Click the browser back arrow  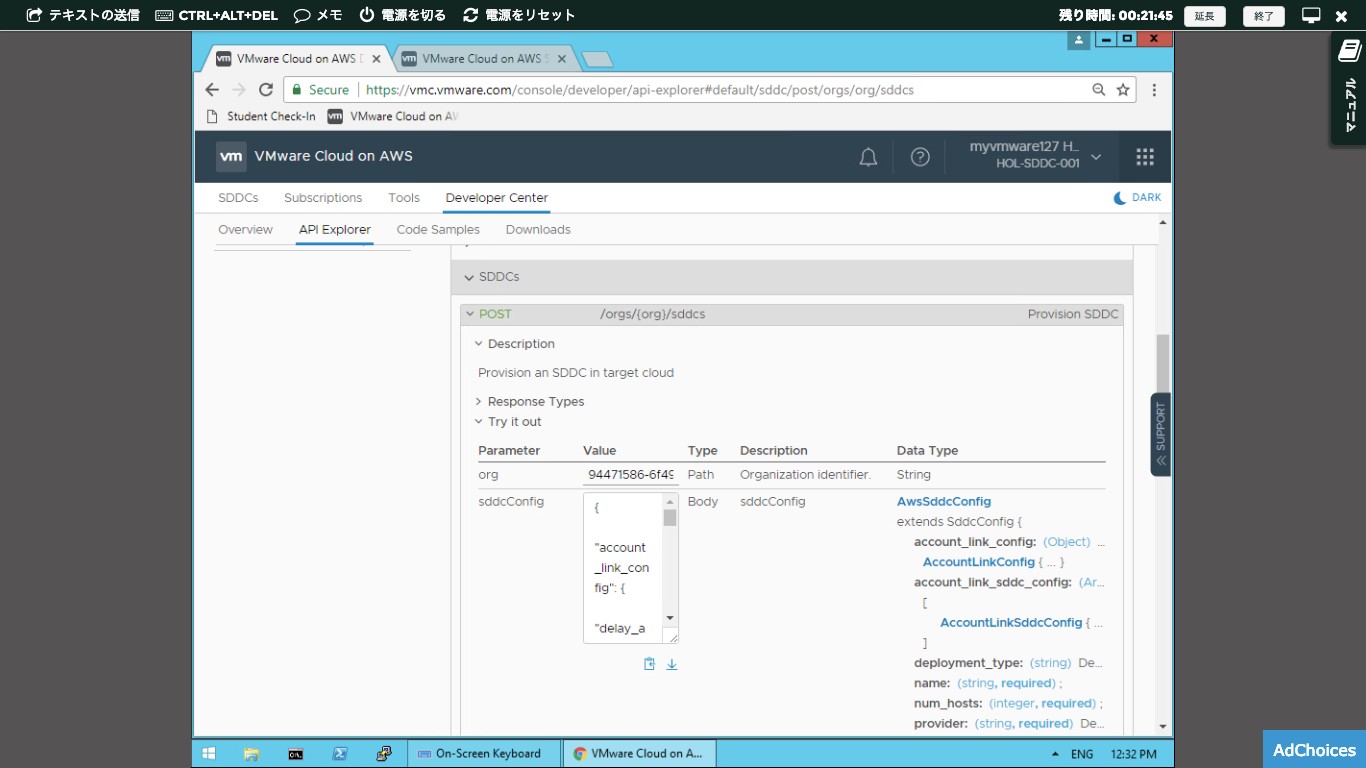click(x=212, y=90)
